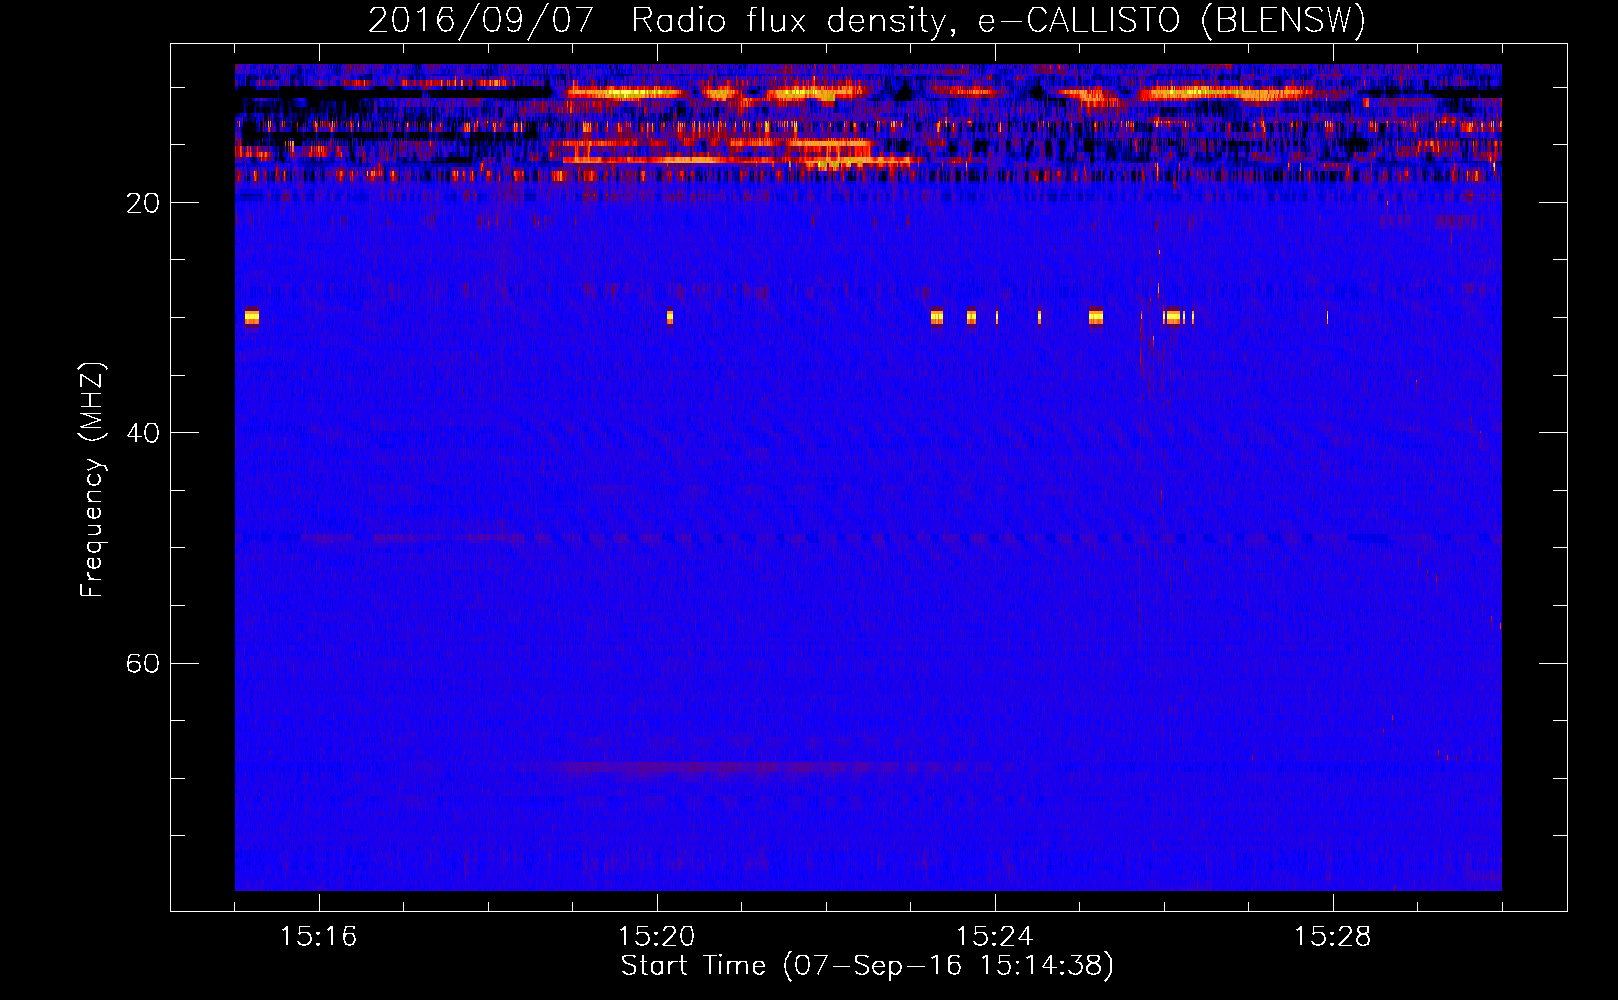
Task: Click the date "2016/09/07" in the title
Action: [481, 20]
